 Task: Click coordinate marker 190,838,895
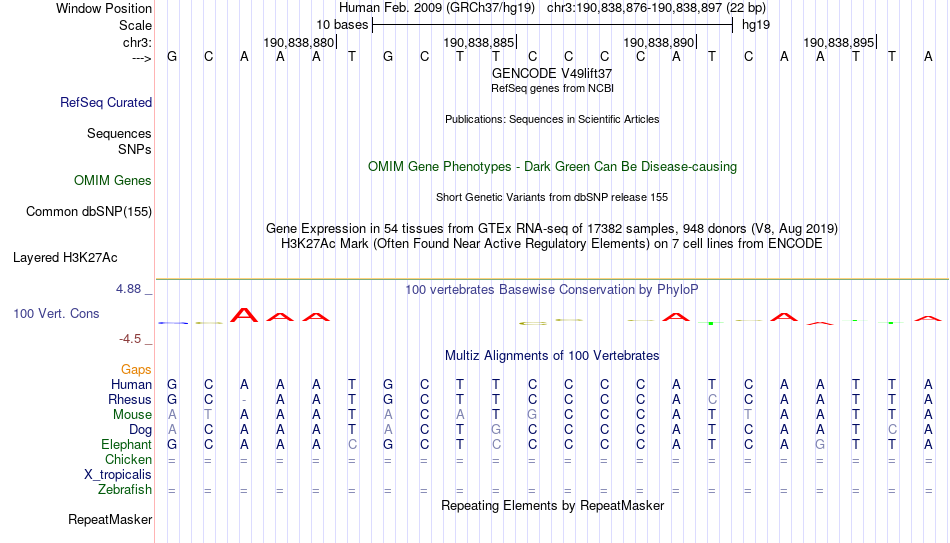(x=839, y=42)
